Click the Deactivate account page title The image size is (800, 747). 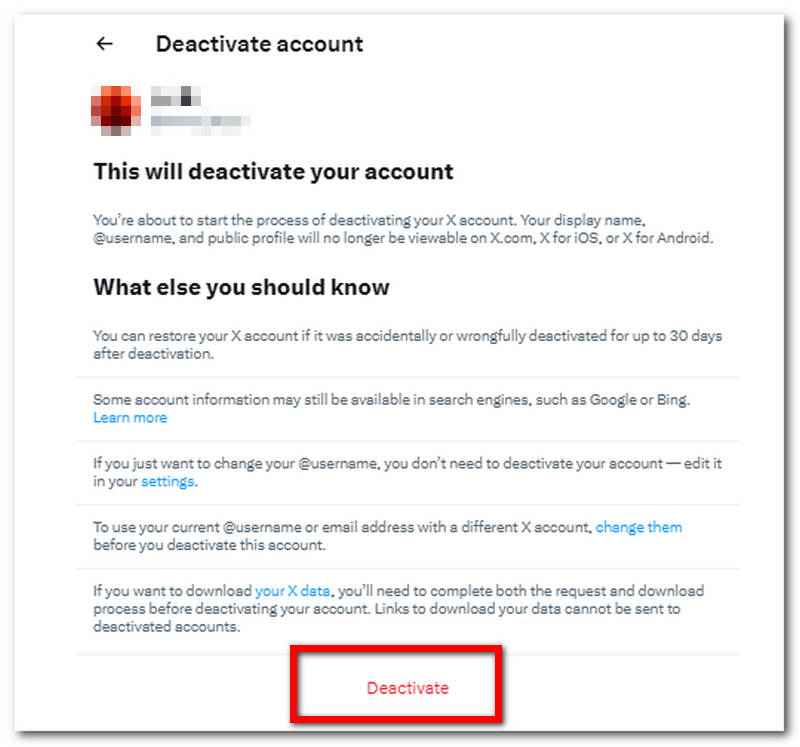pos(259,44)
